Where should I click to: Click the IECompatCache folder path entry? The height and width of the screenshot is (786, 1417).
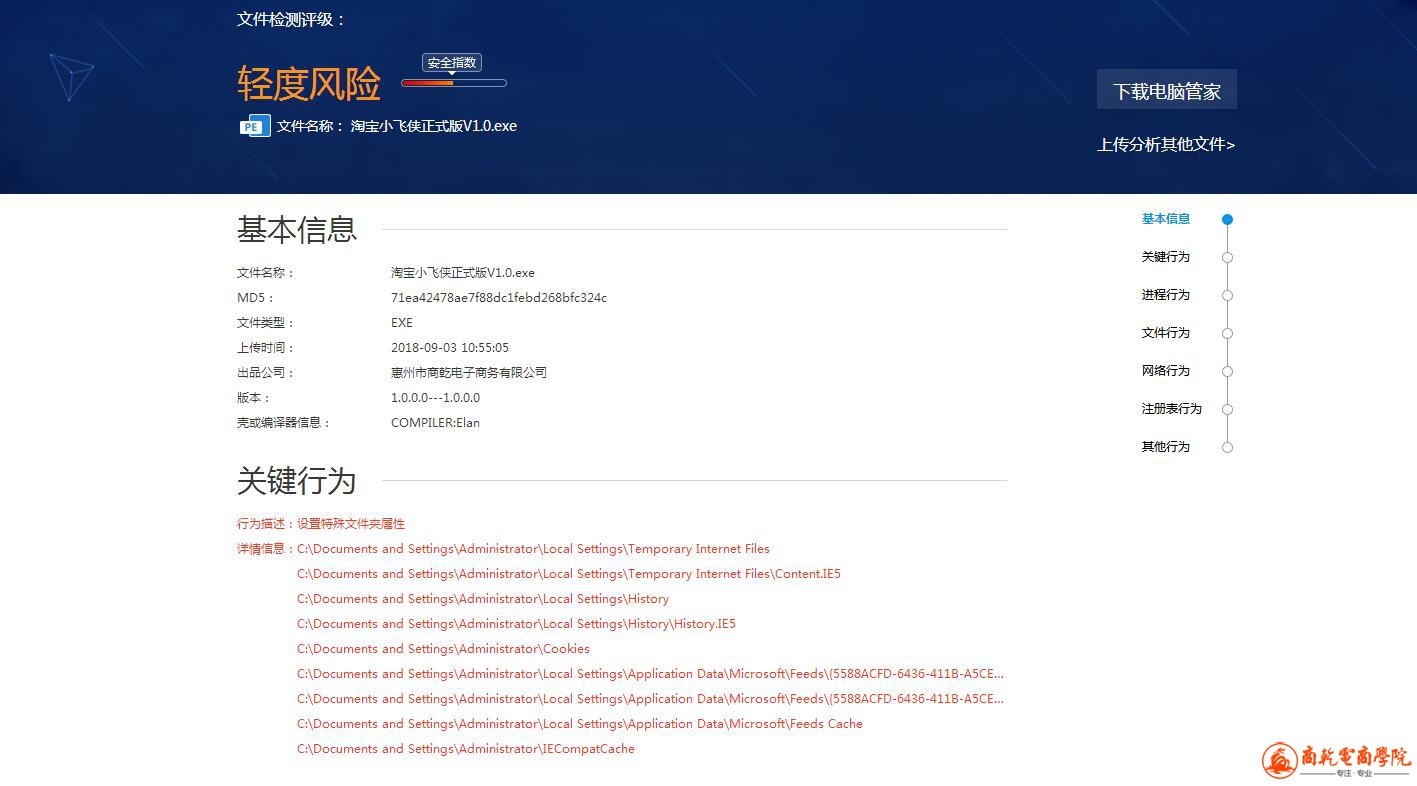465,749
